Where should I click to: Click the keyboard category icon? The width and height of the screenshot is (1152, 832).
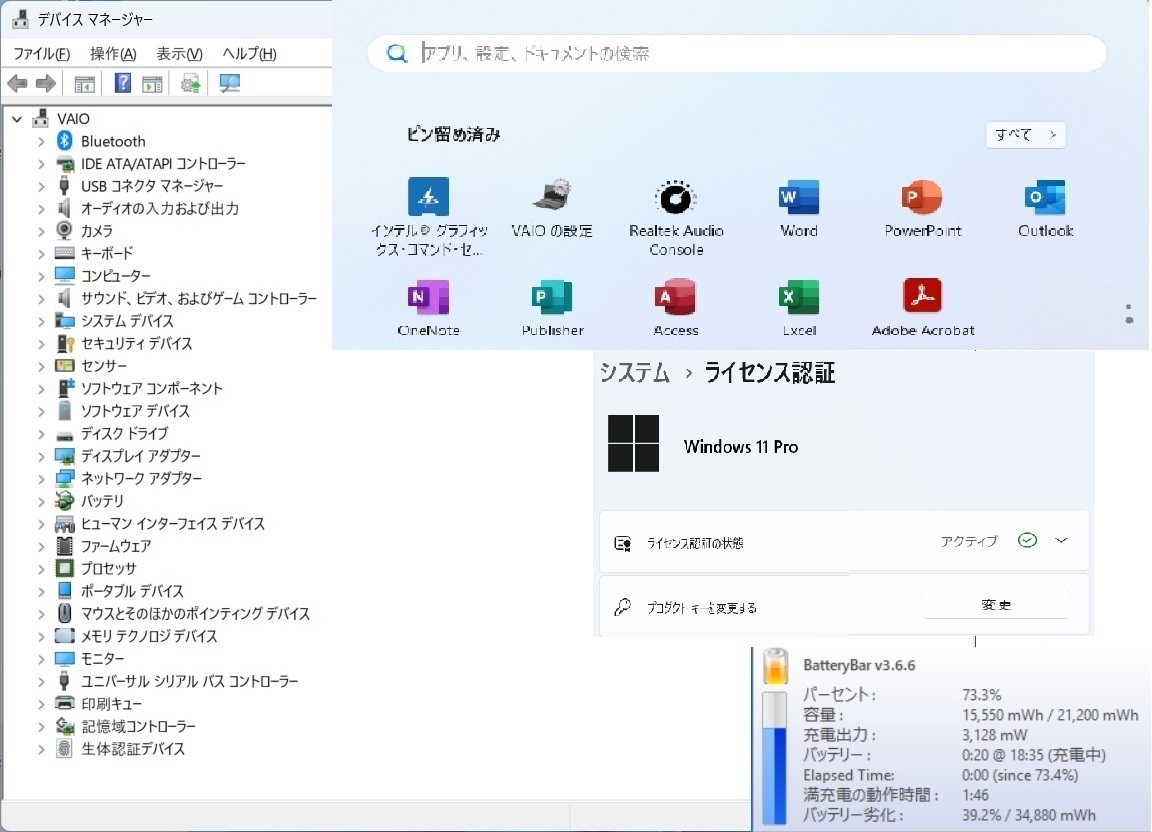click(65, 253)
